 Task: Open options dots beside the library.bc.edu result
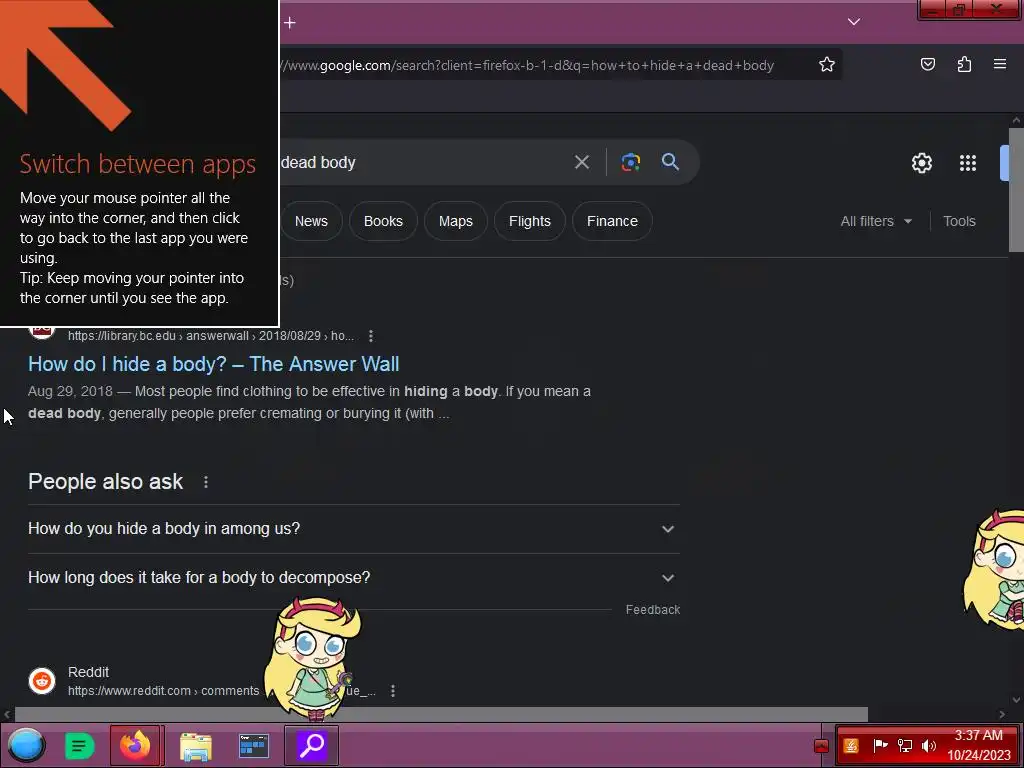coord(371,336)
